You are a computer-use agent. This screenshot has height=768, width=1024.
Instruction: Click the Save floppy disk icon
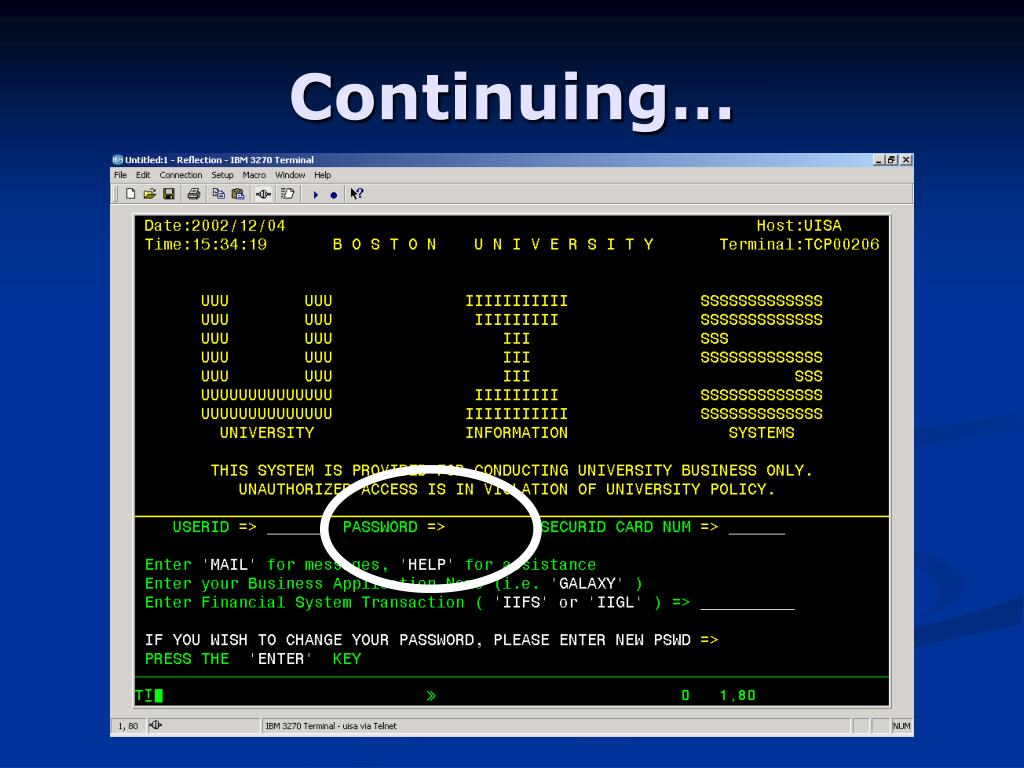click(168, 194)
